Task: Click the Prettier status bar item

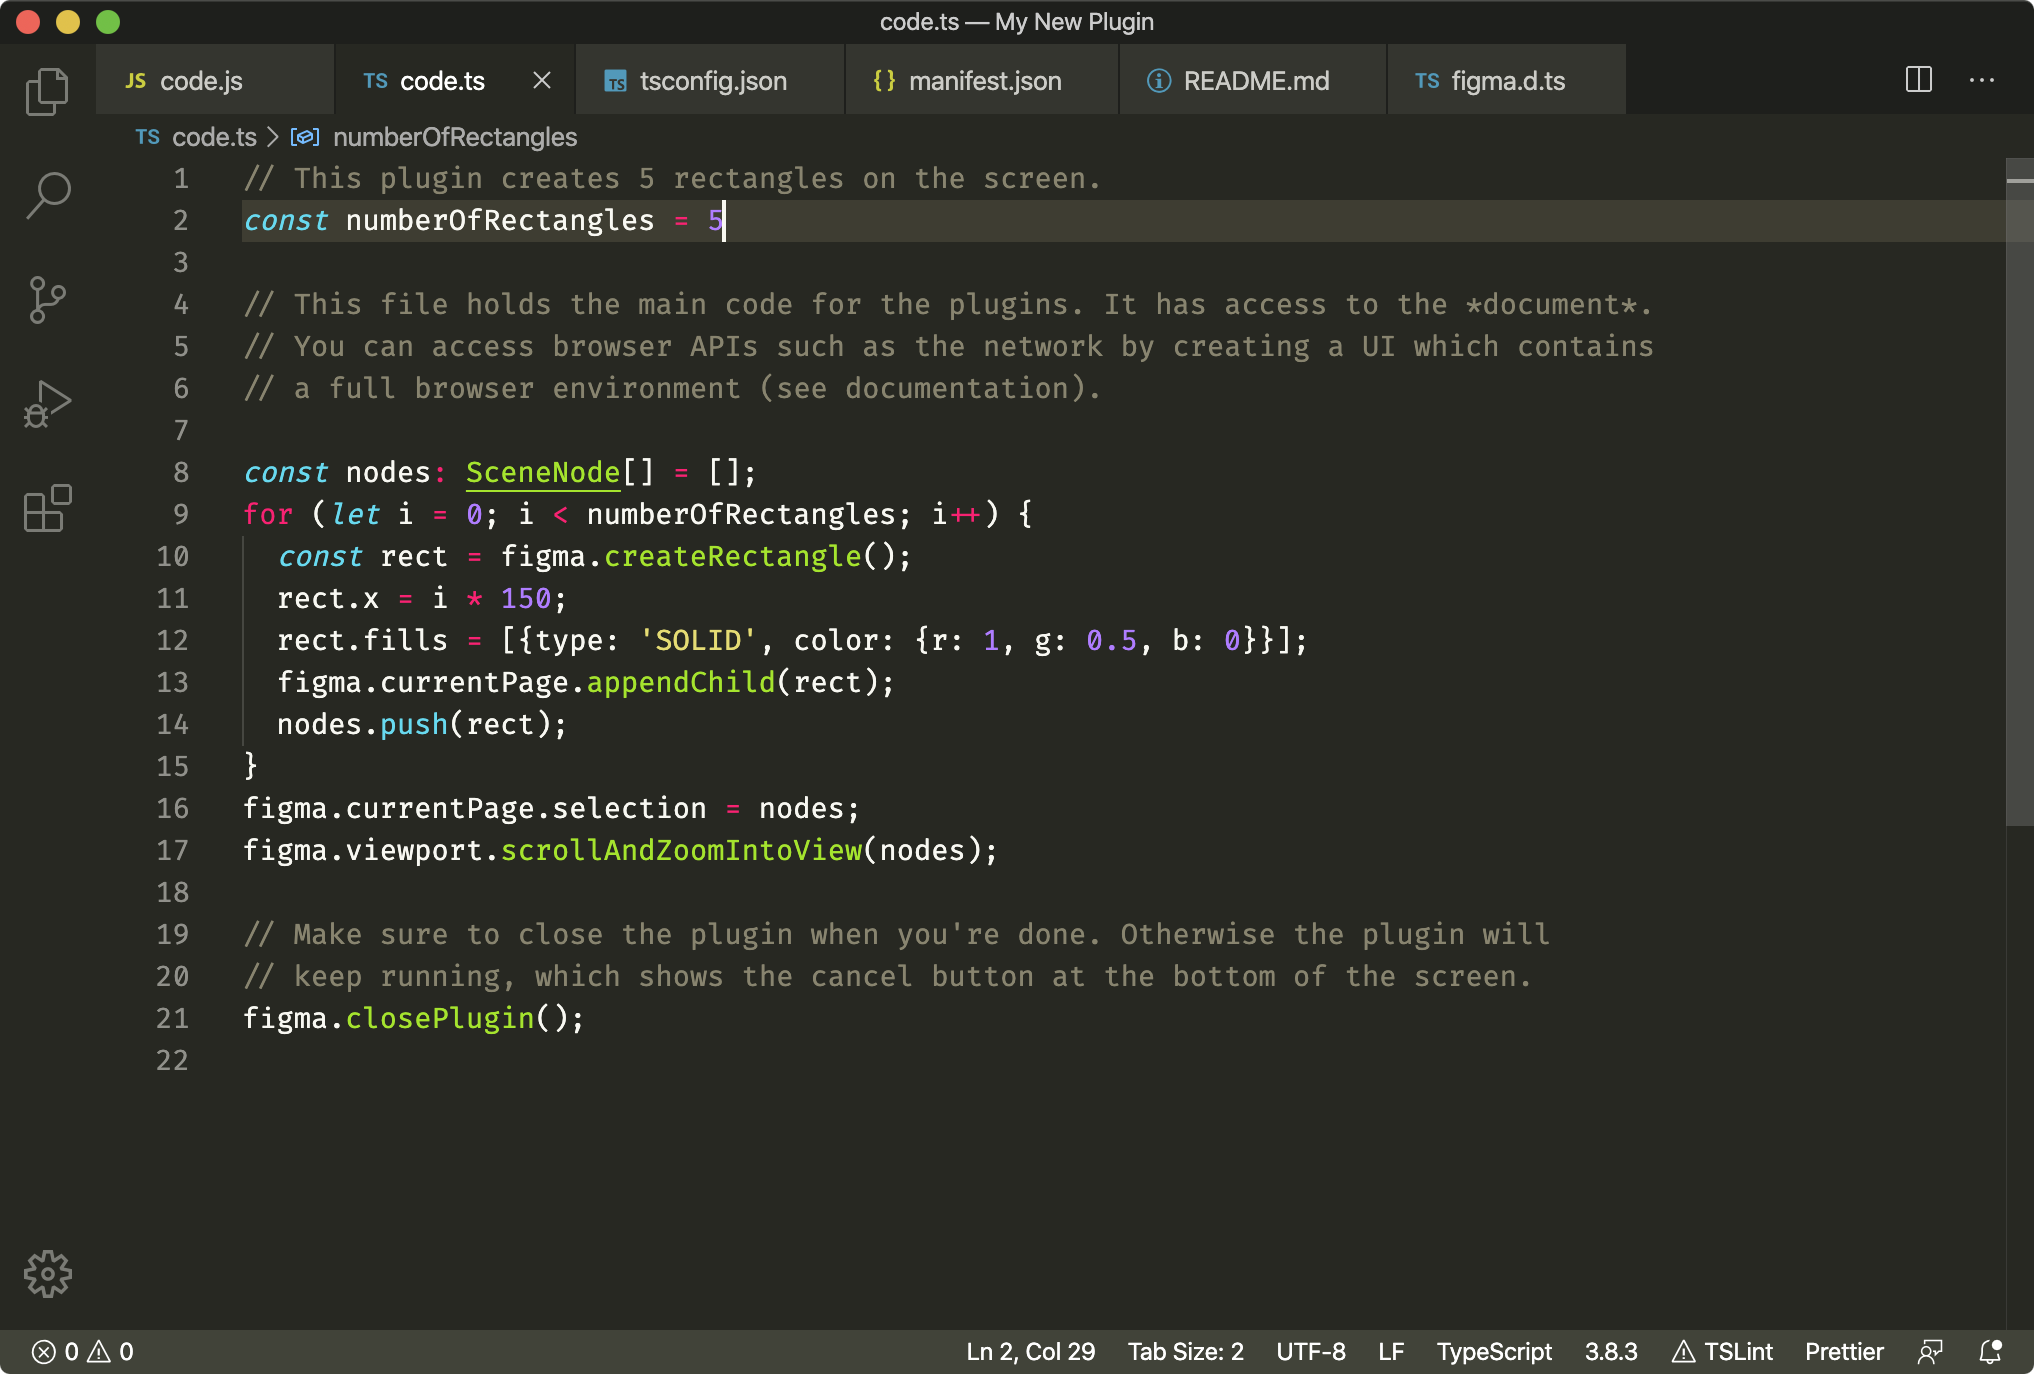Action: point(1844,1352)
